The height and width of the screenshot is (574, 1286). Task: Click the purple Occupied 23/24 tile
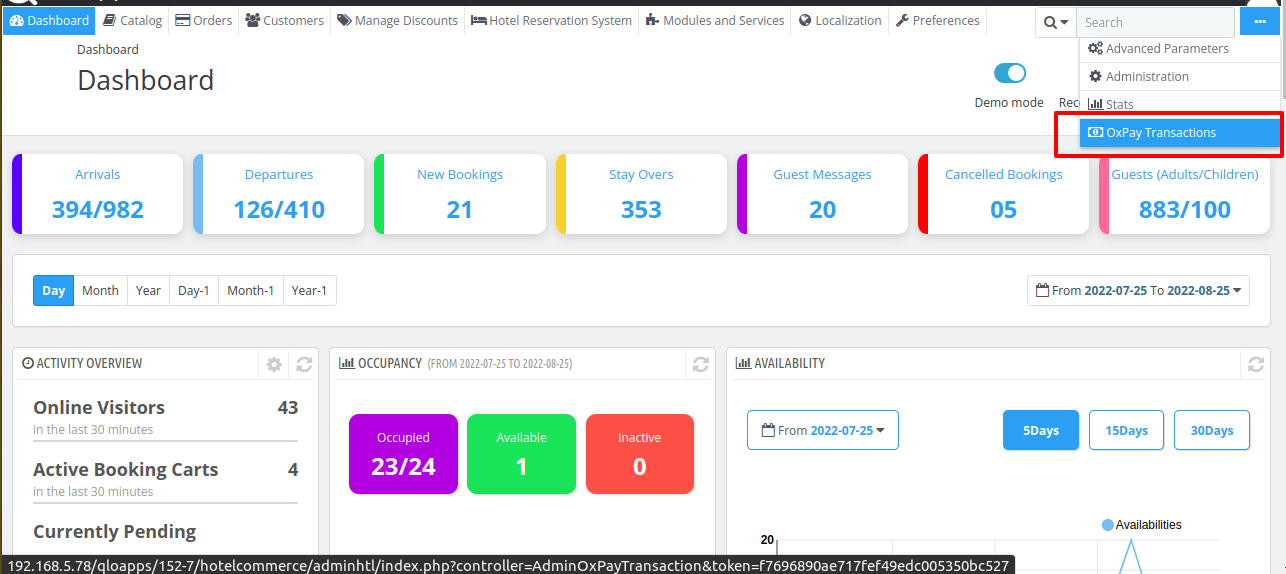point(403,454)
